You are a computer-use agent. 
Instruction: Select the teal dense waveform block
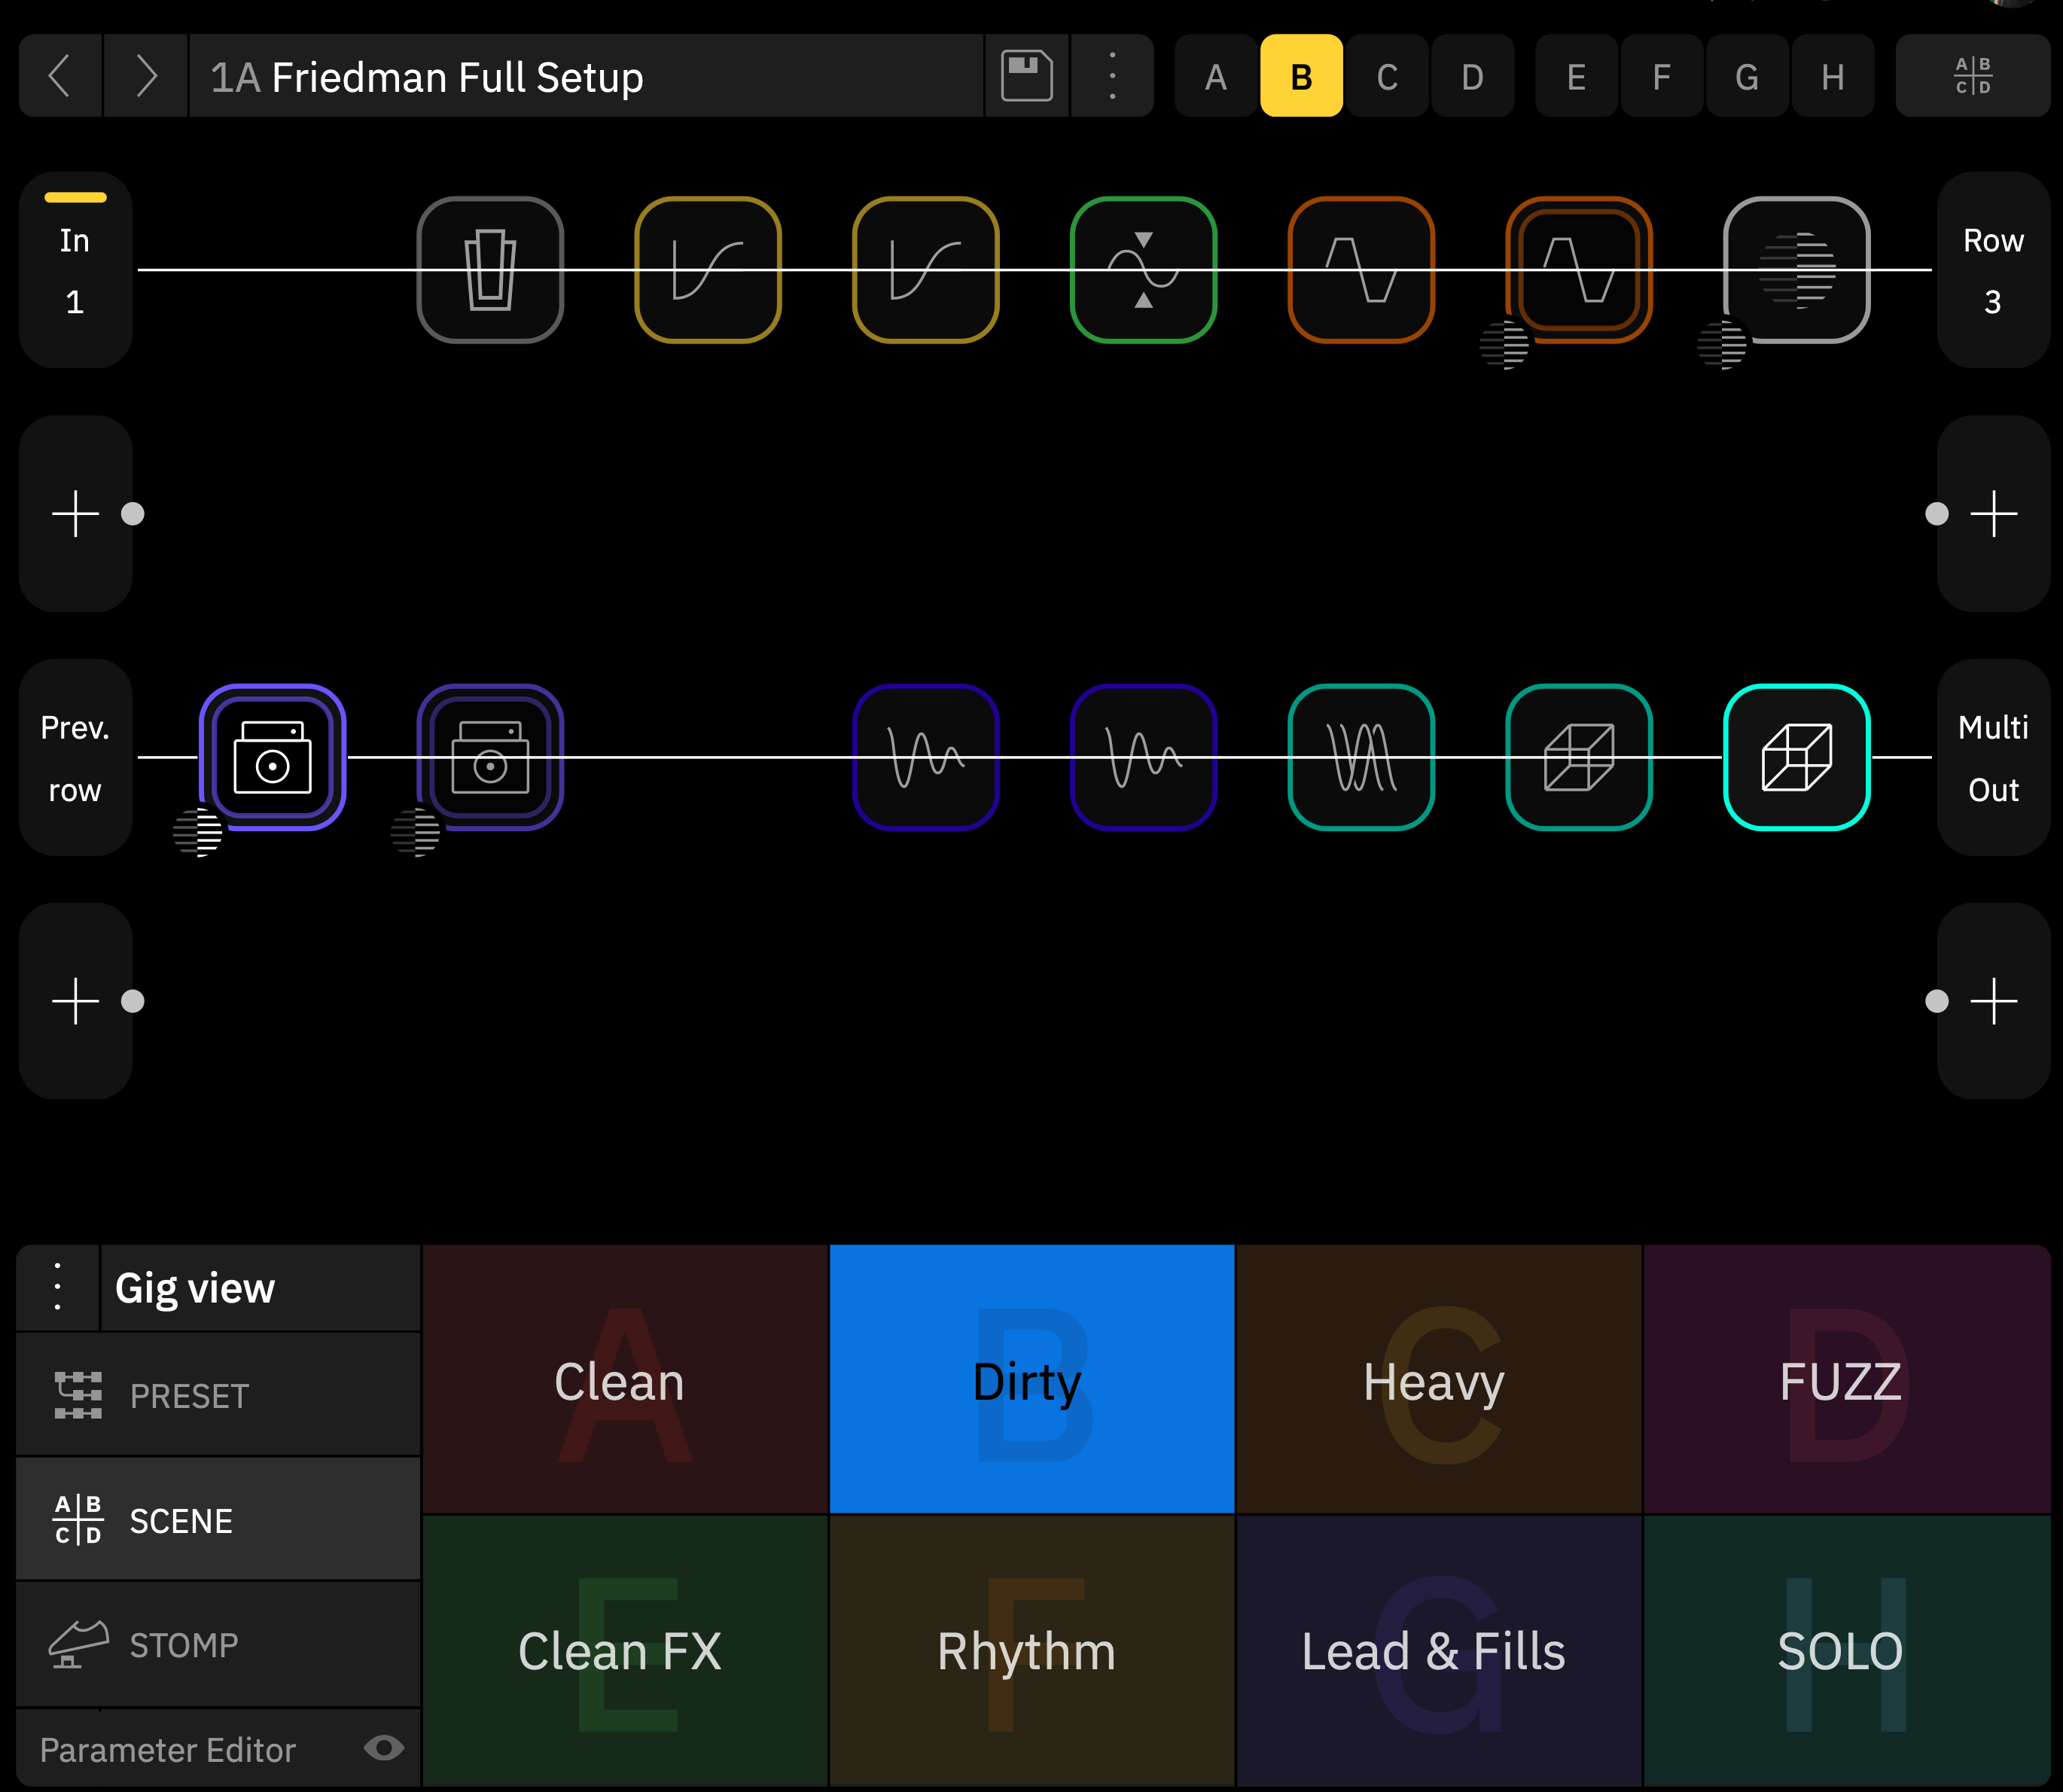1361,758
